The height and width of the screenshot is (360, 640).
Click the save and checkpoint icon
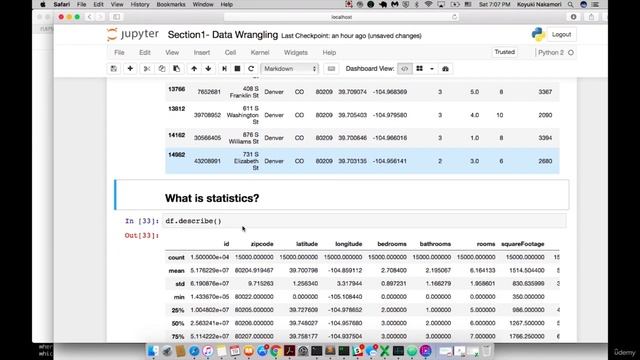(x=114, y=69)
